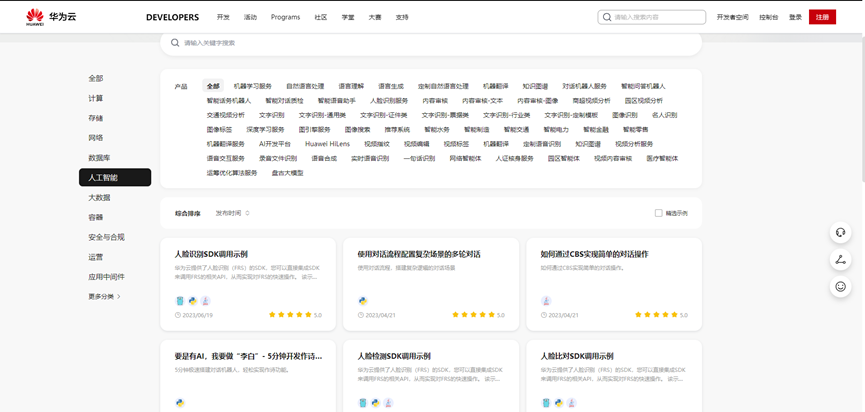
Task: Select 存储 category in left sidebar
Action: point(95,118)
